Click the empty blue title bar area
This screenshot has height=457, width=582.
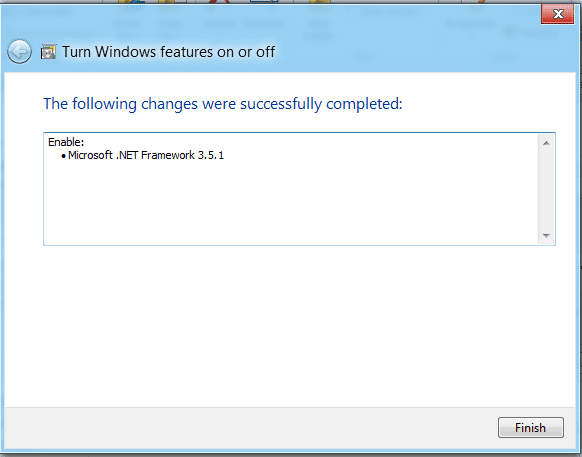pos(408,52)
